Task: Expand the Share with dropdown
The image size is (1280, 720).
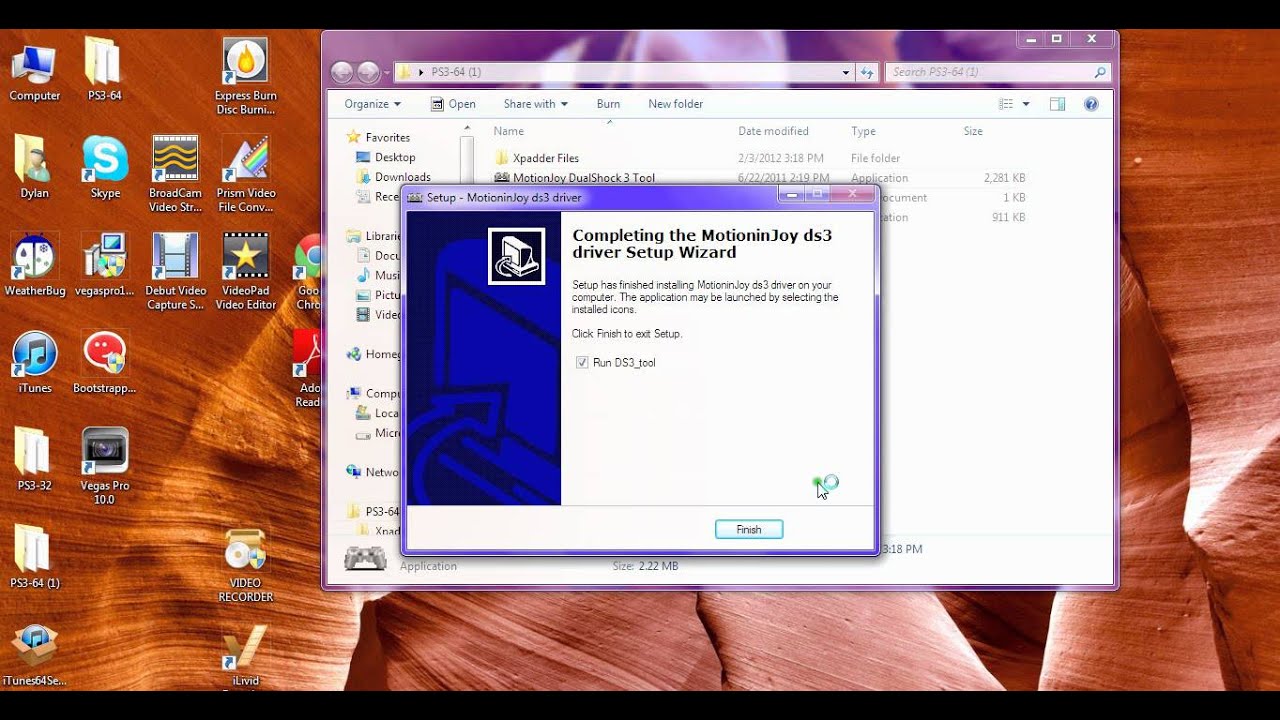Action: [x=535, y=104]
